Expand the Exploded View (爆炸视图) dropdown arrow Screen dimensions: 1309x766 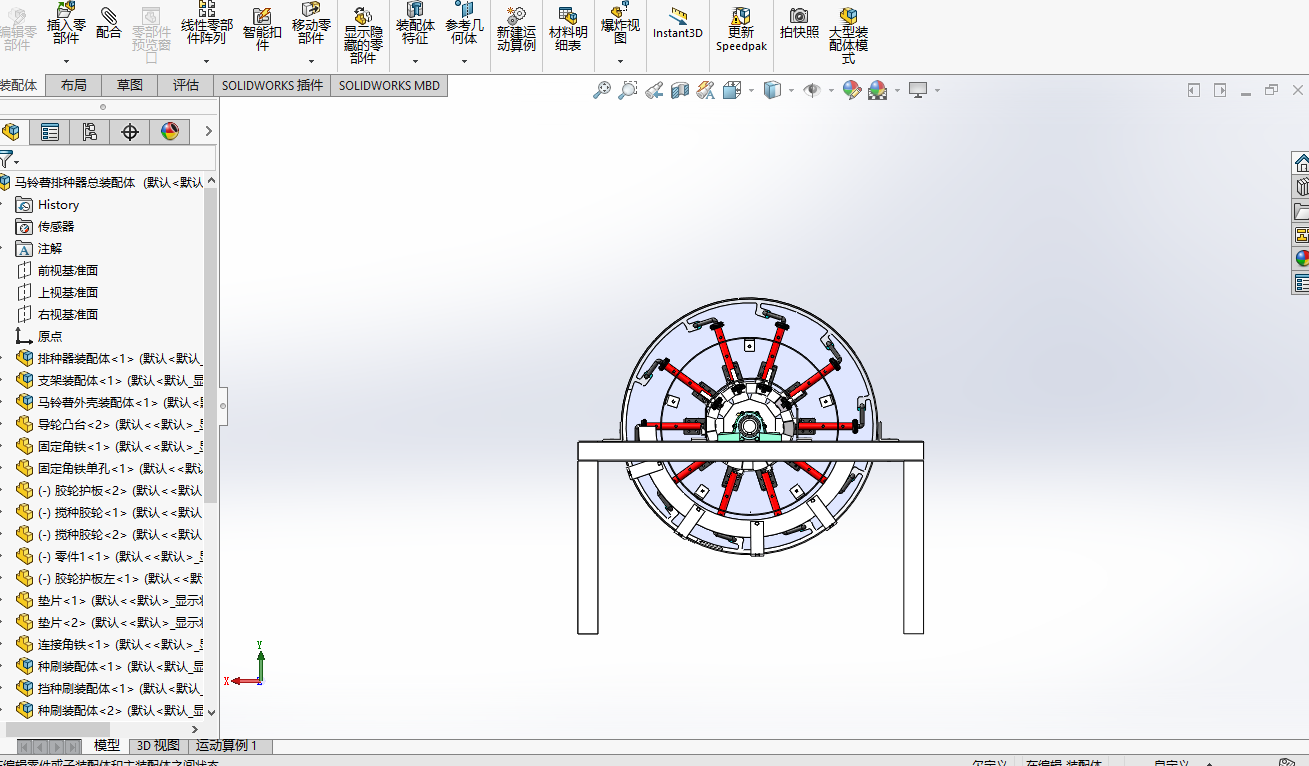pyautogui.click(x=620, y=61)
